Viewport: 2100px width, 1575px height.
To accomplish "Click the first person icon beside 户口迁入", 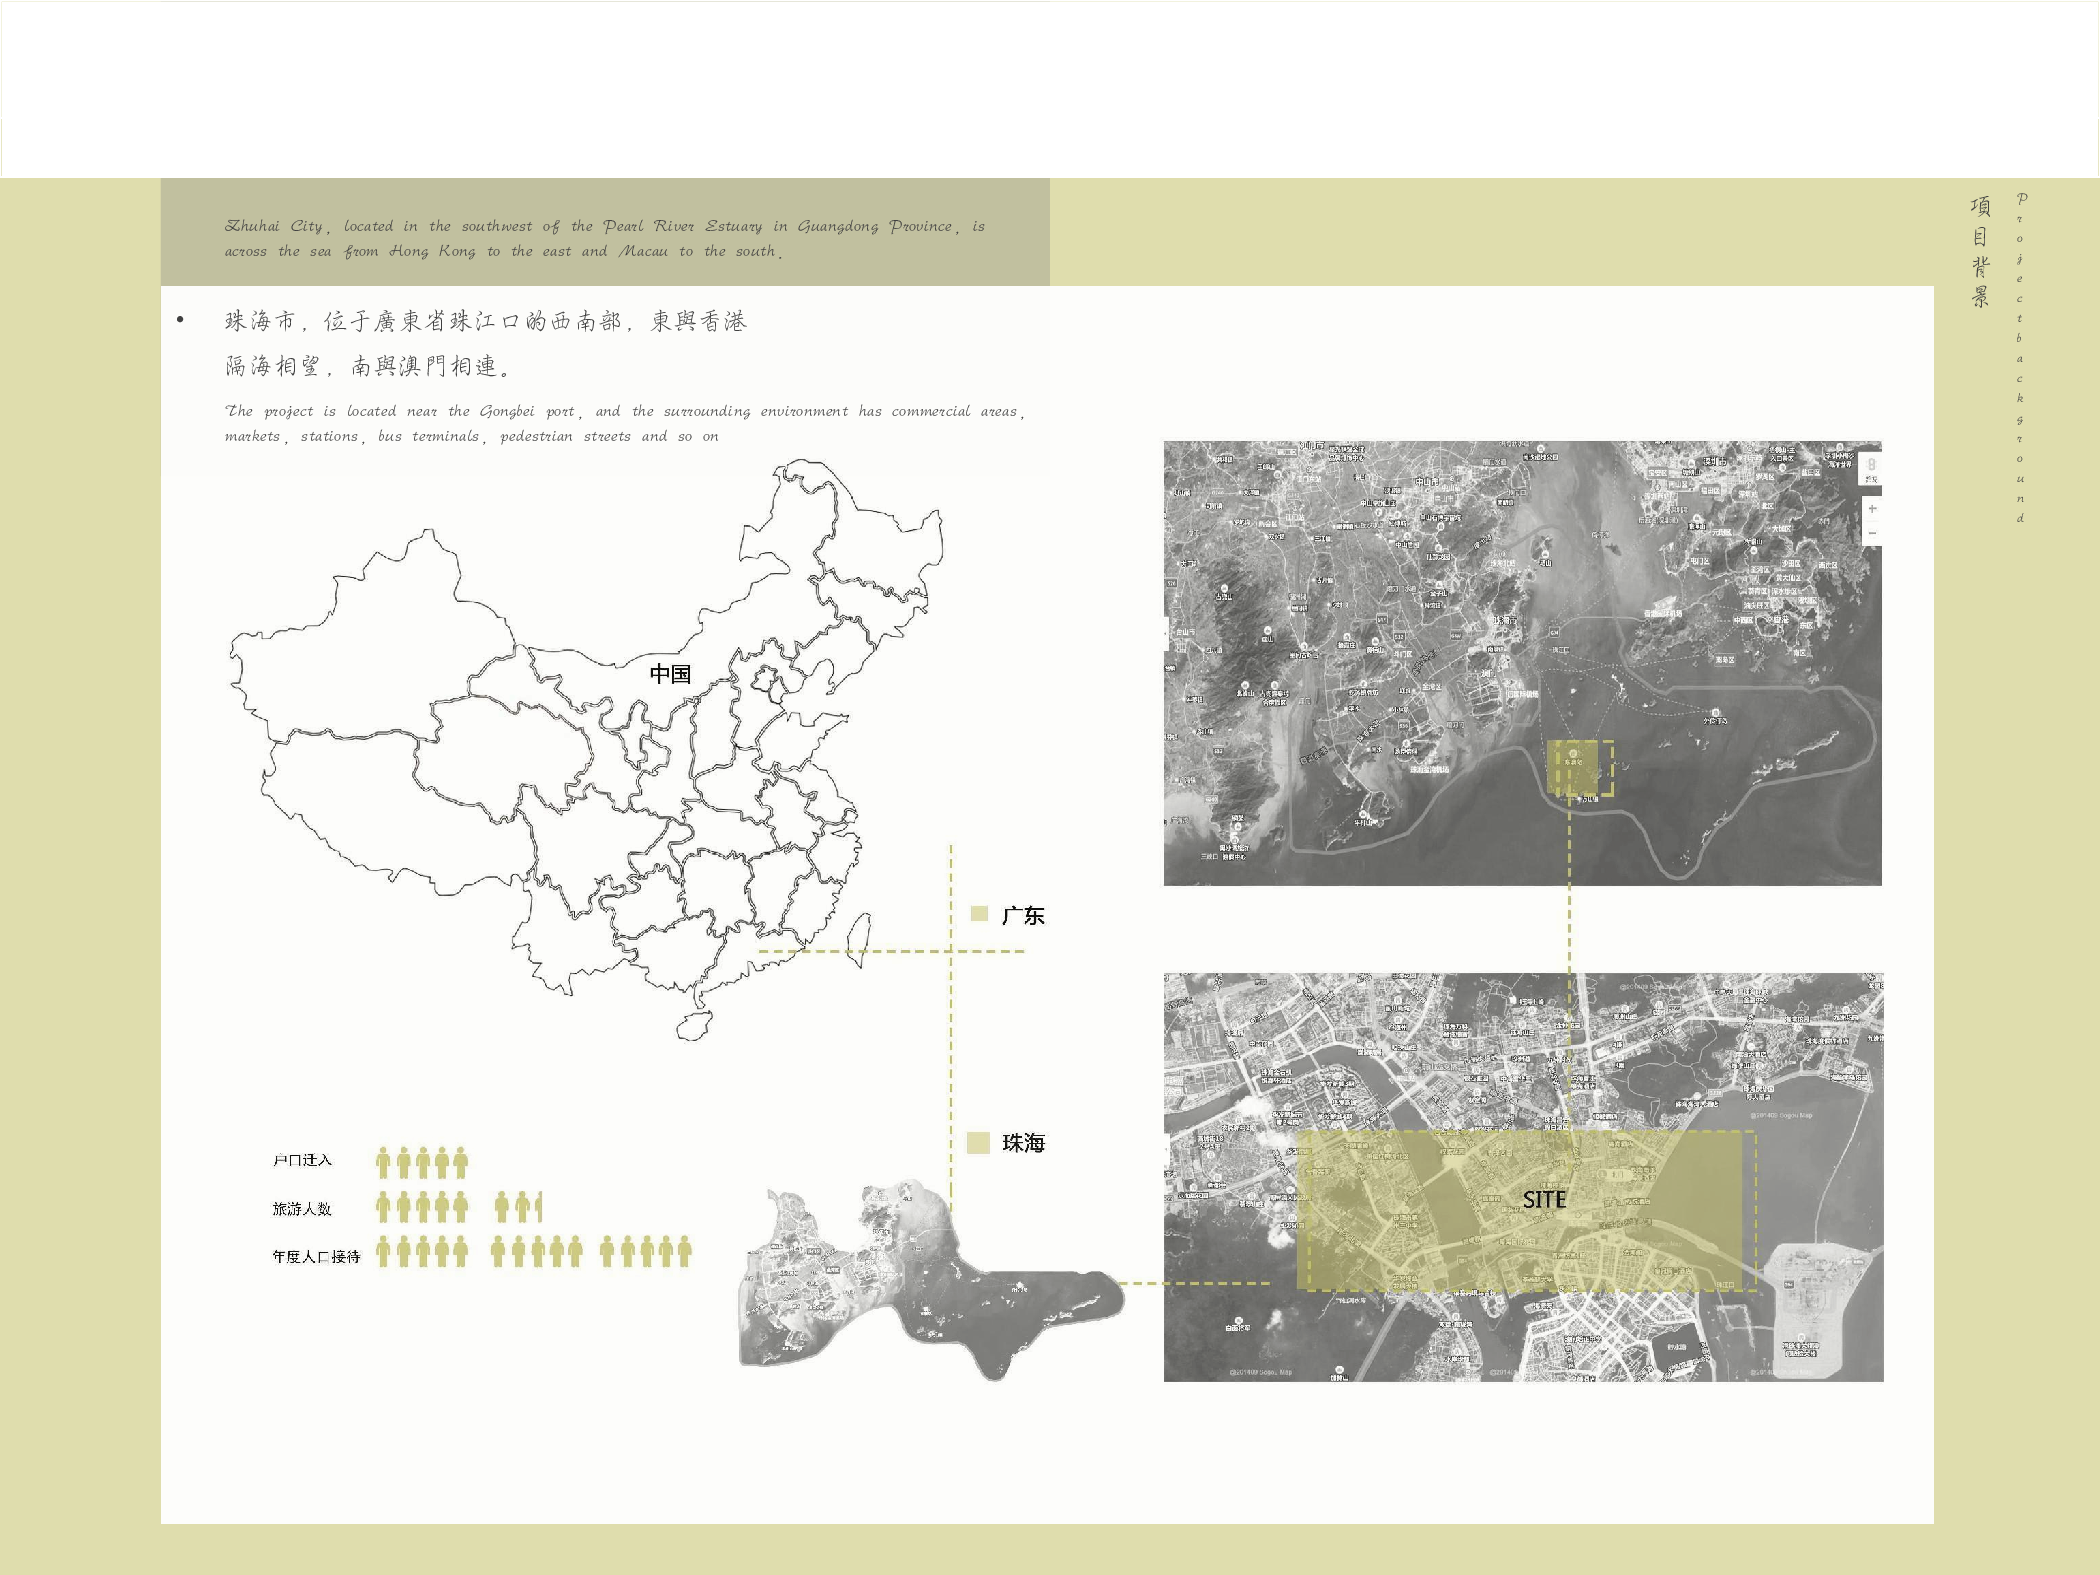I will 383,1162.
